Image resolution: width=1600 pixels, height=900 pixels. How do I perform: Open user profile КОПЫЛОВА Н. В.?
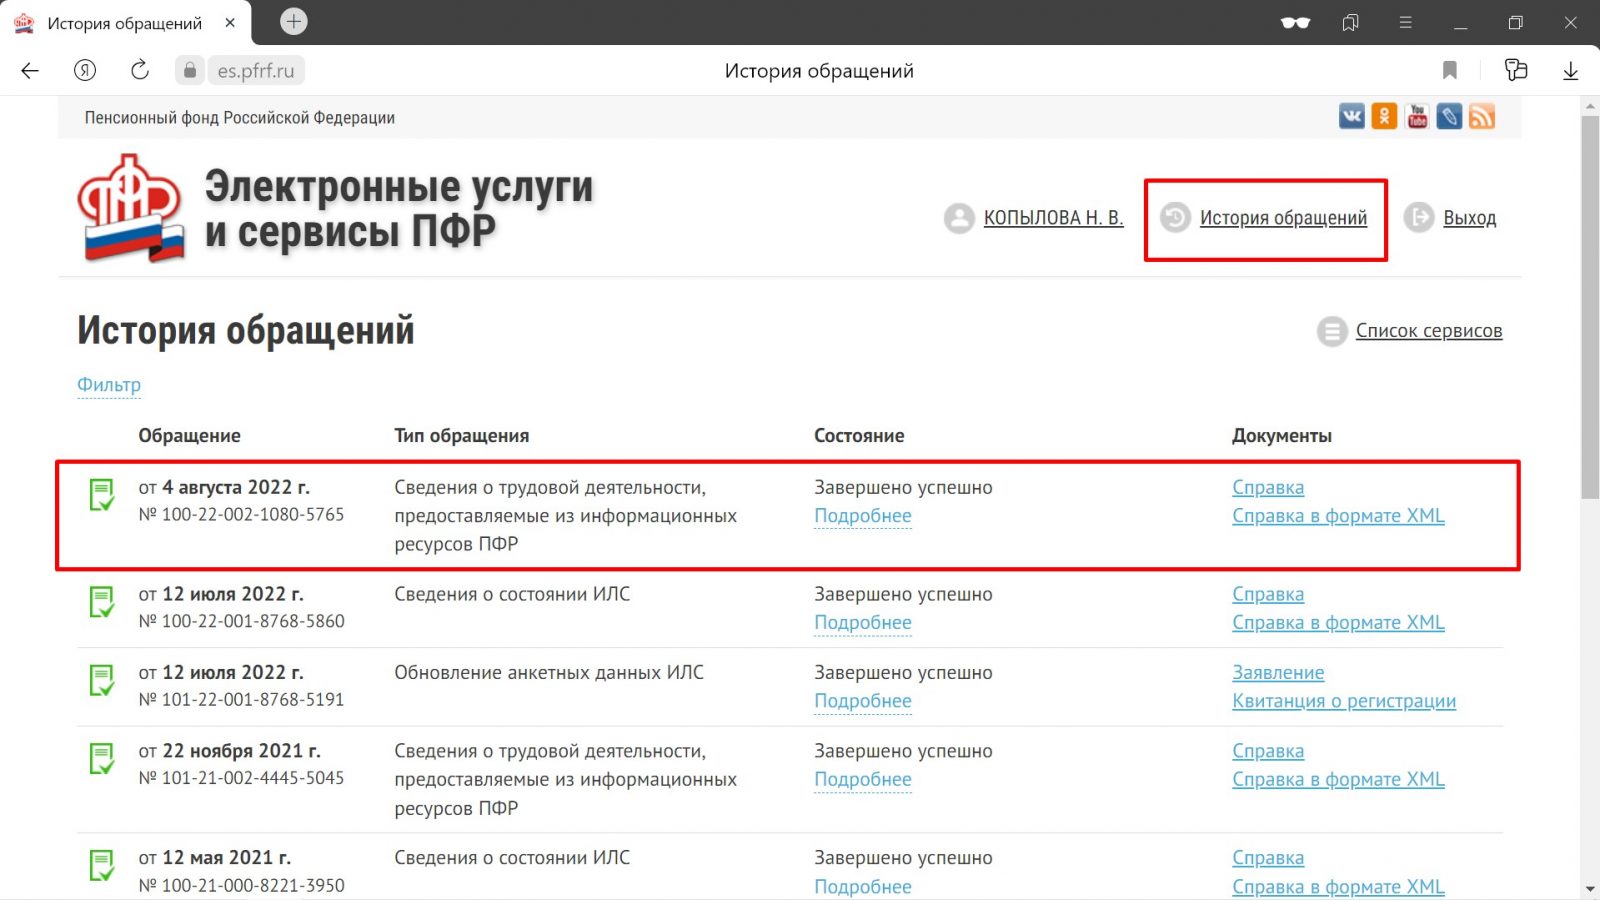[x=1052, y=218]
